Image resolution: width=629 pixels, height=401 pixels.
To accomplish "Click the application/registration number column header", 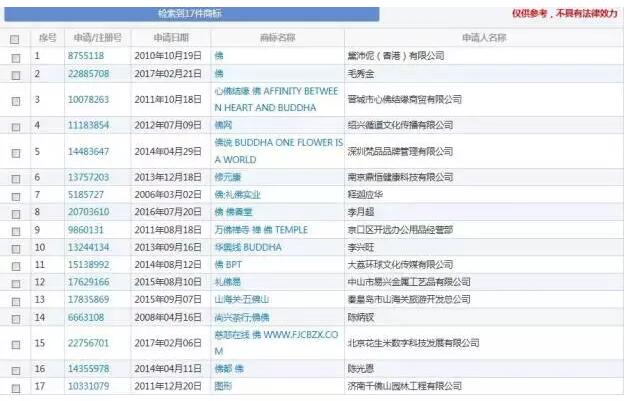I will [x=97, y=38].
